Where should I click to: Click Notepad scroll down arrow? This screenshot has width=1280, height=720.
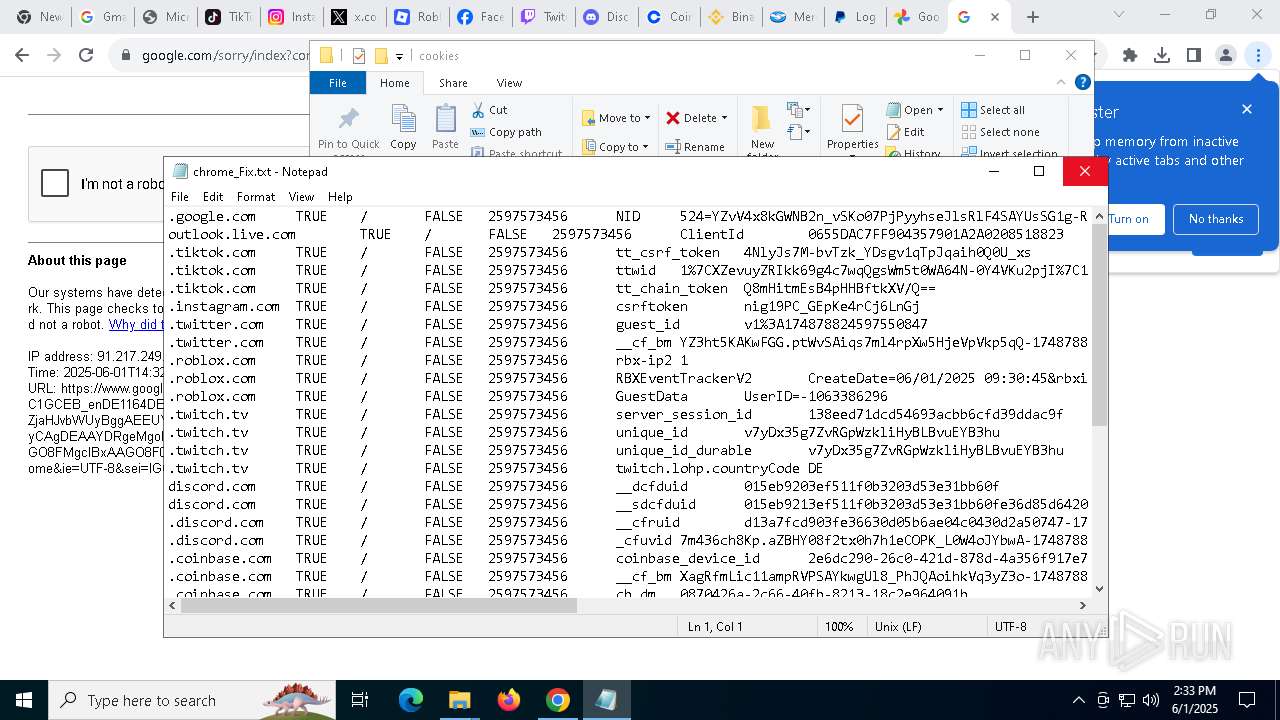1100,589
